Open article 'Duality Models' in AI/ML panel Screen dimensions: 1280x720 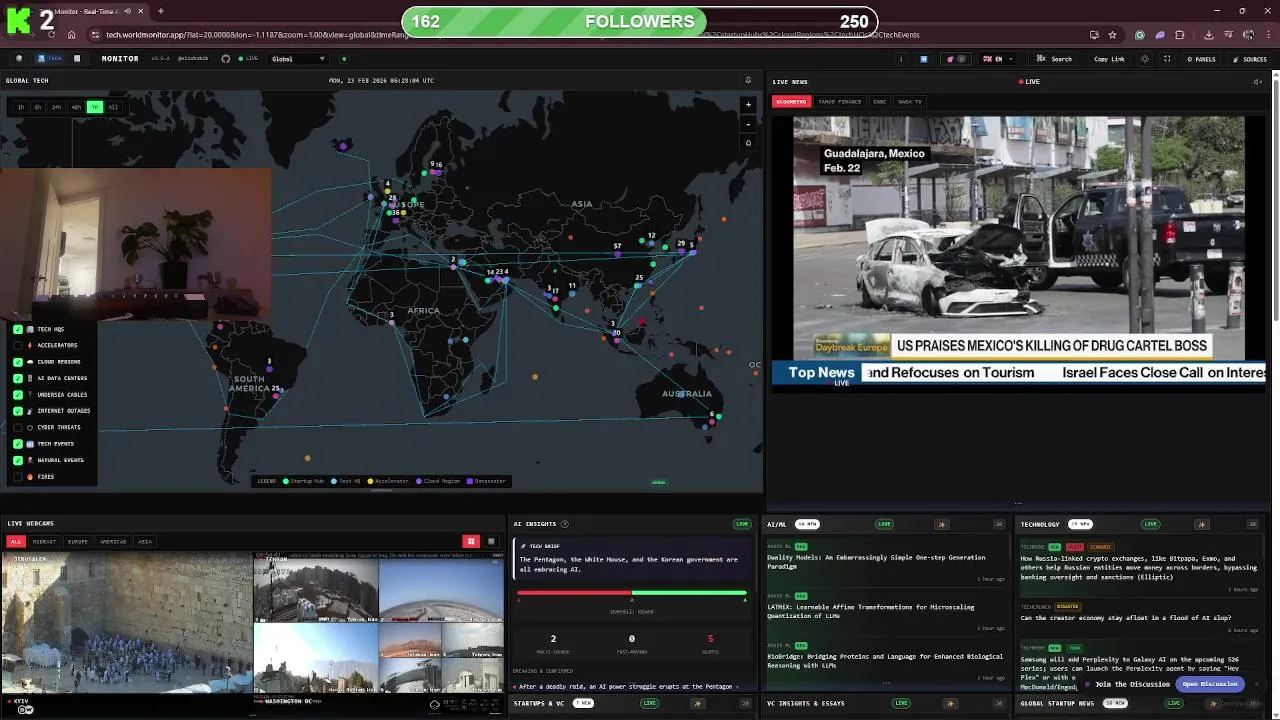[876, 562]
